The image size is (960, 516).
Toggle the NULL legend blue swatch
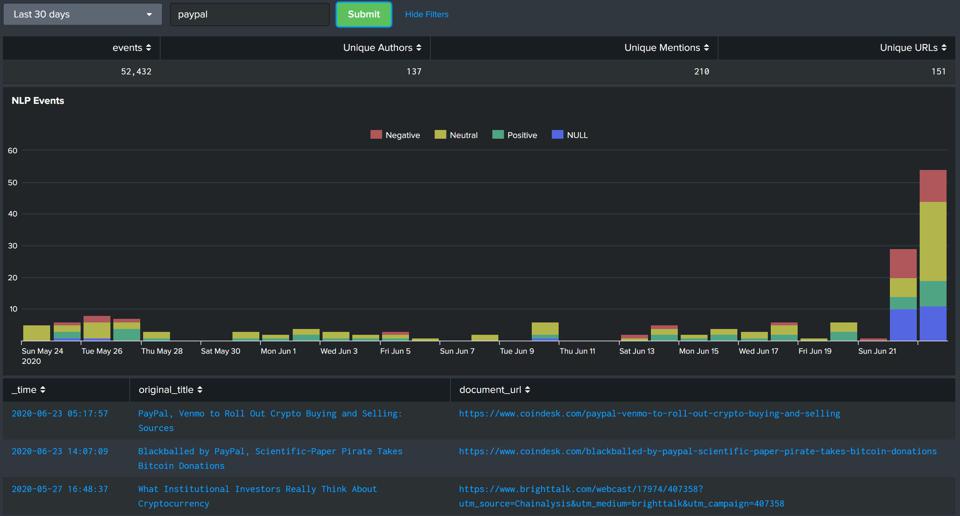[557, 135]
